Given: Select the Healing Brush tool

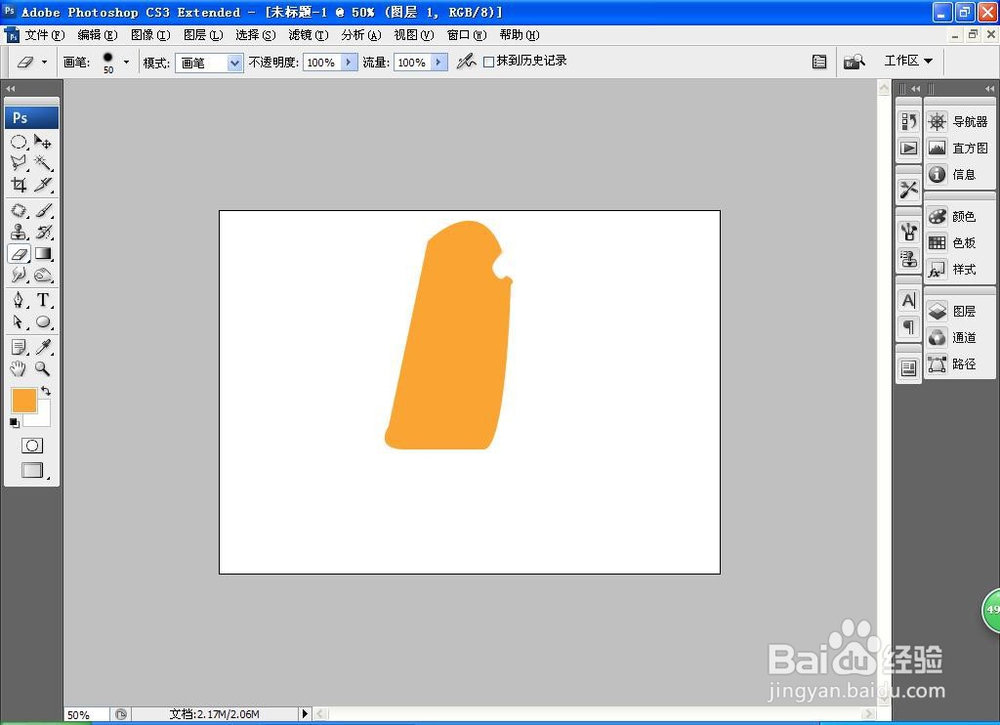Looking at the screenshot, I should [18, 210].
